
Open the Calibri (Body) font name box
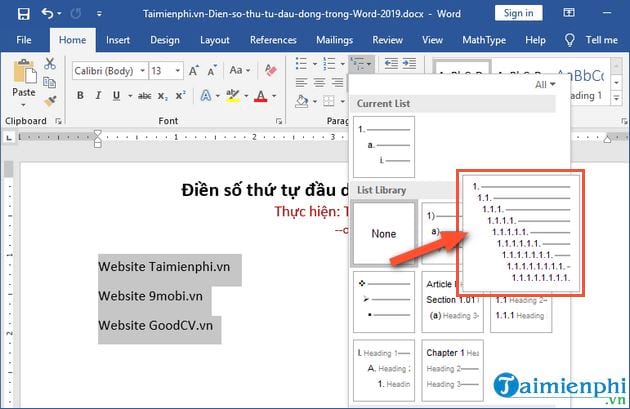[x=110, y=71]
